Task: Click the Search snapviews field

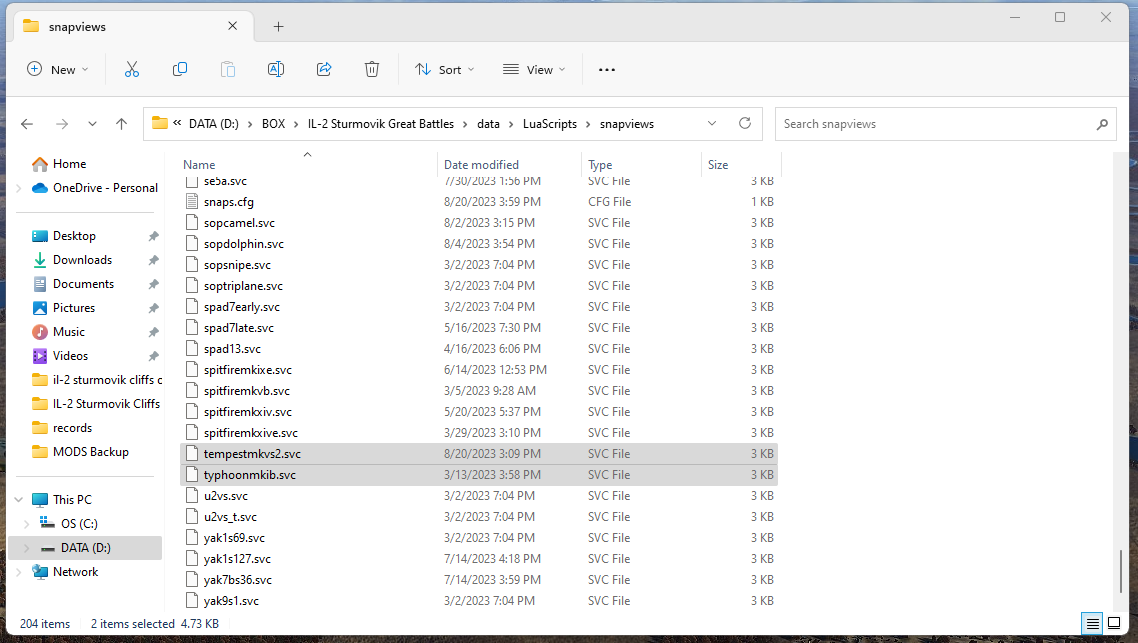Action: tap(936, 124)
